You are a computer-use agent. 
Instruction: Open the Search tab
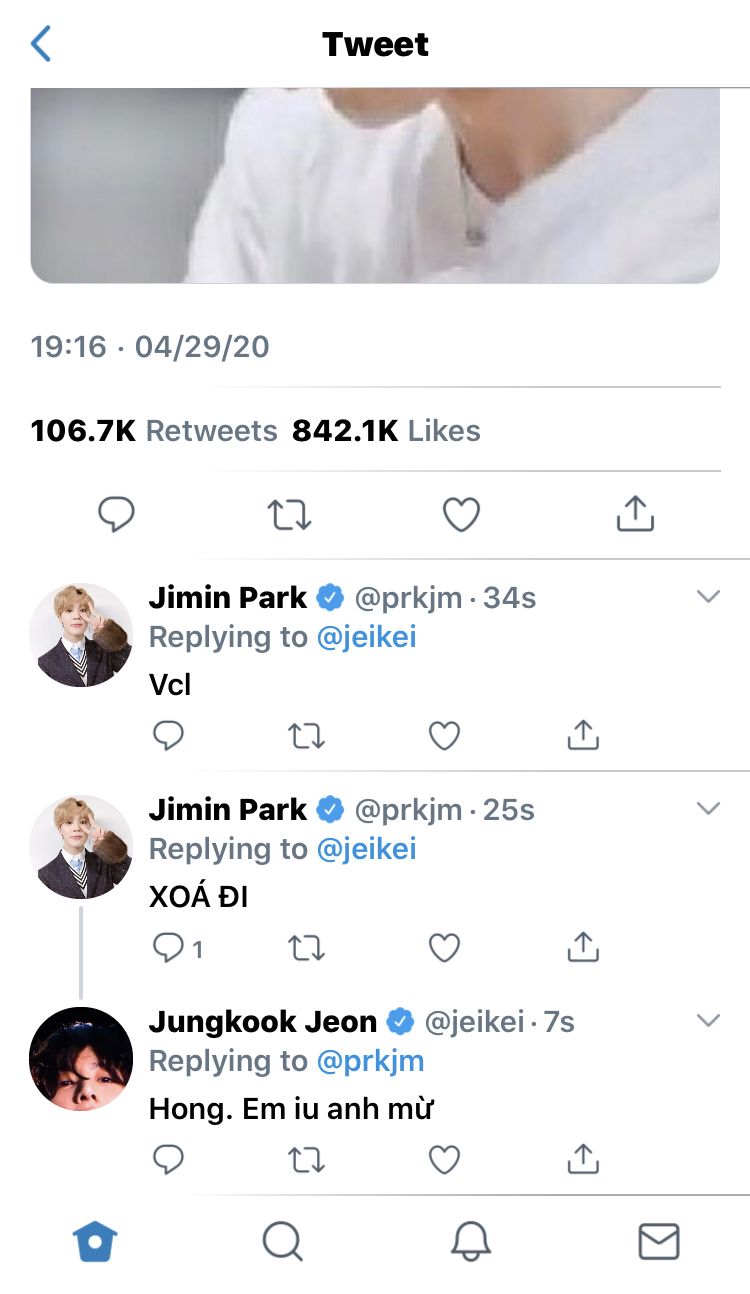pos(283,1242)
